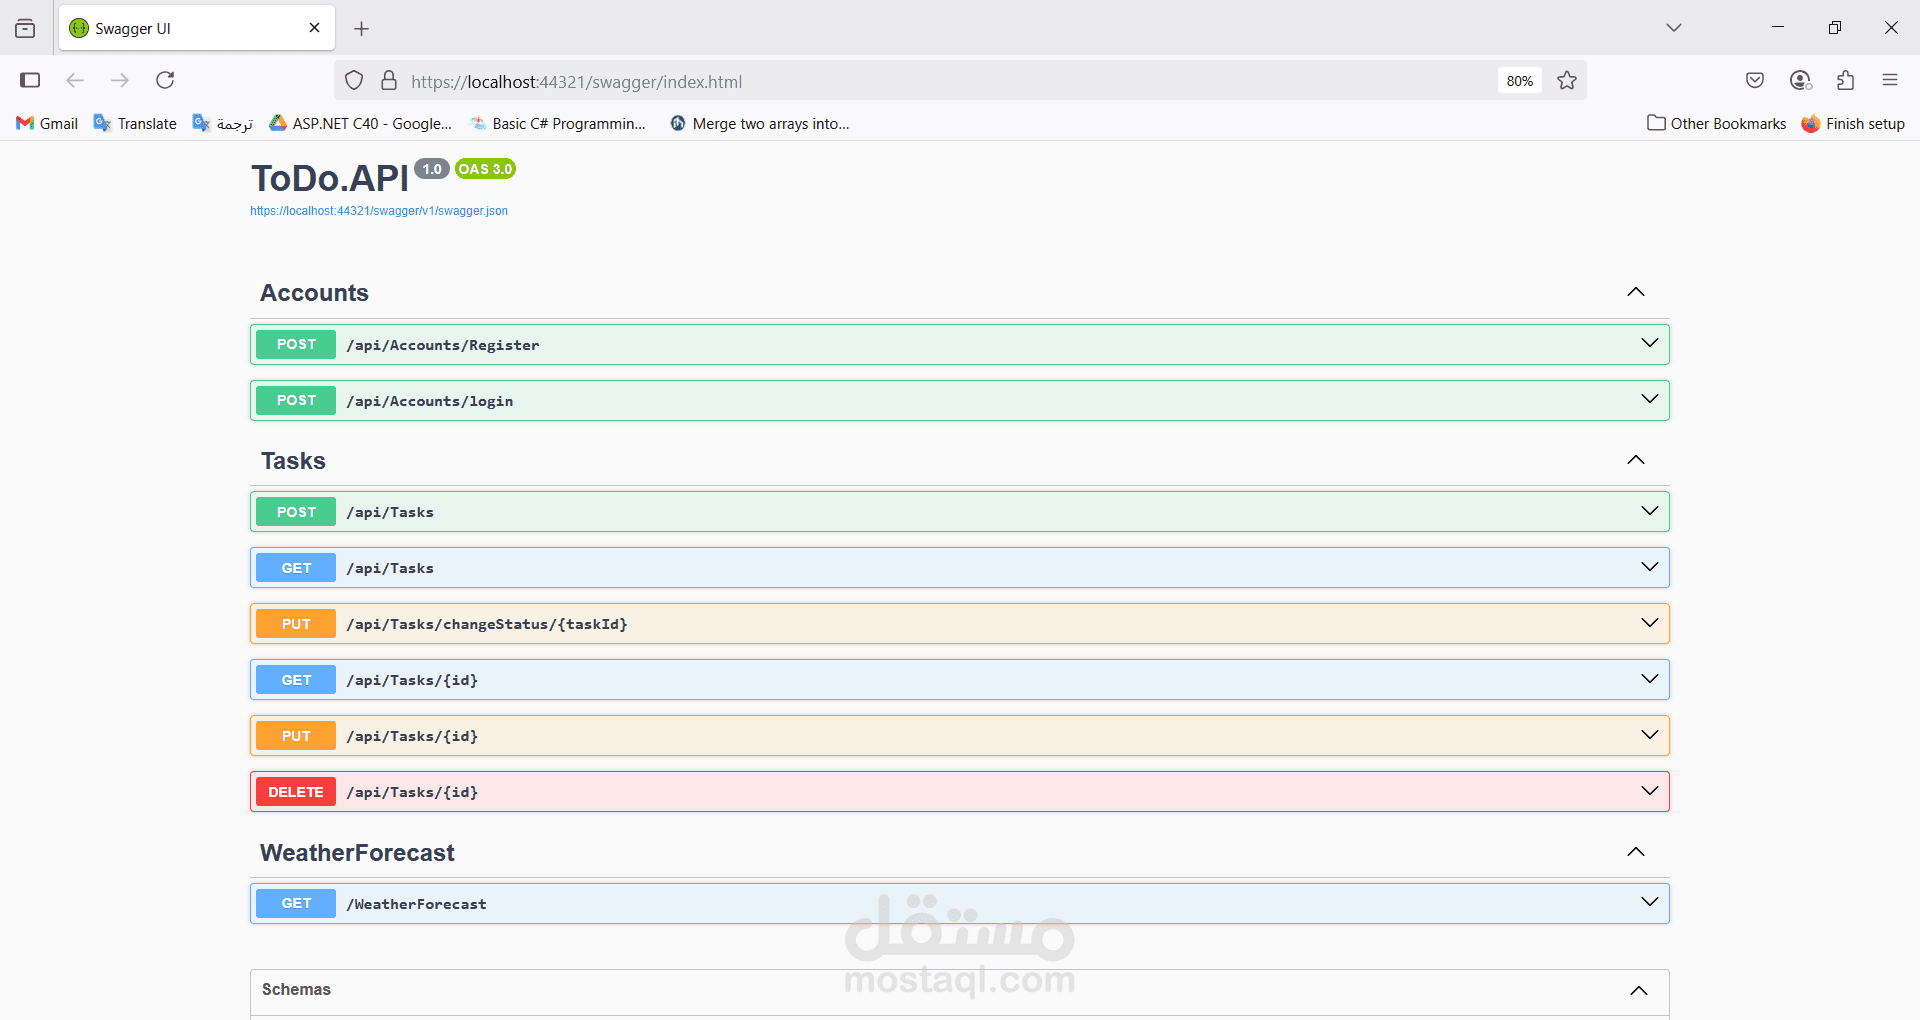Open the swagger.json link
Image resolution: width=1920 pixels, height=1020 pixels.
coord(379,211)
